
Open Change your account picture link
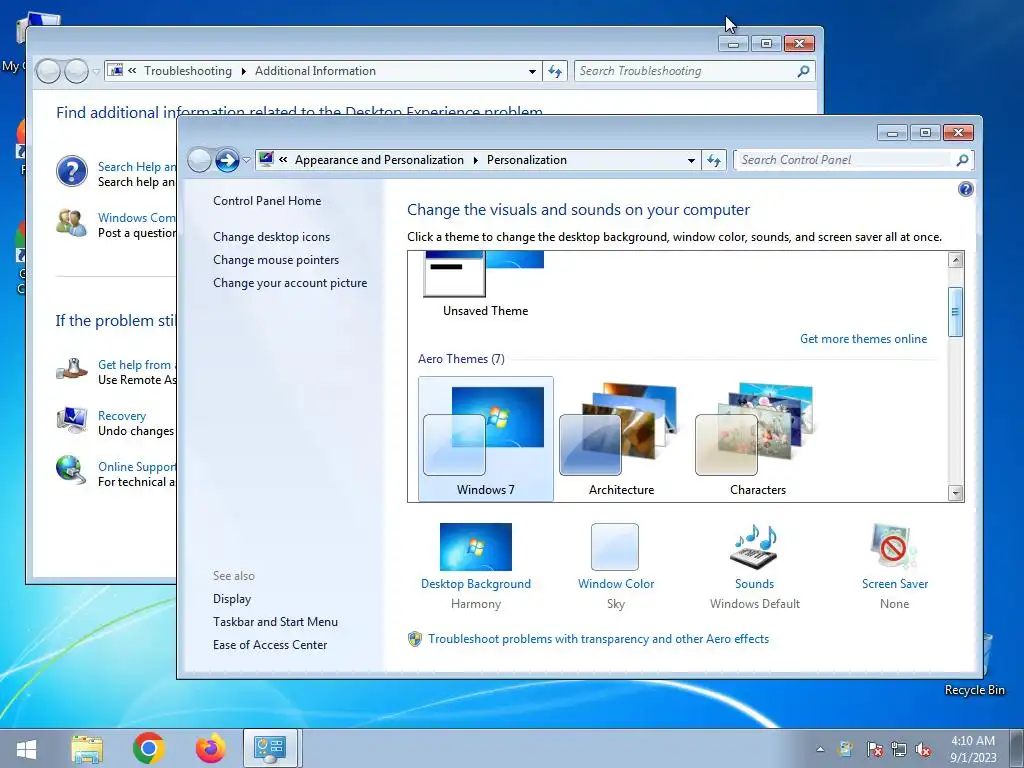click(x=290, y=283)
